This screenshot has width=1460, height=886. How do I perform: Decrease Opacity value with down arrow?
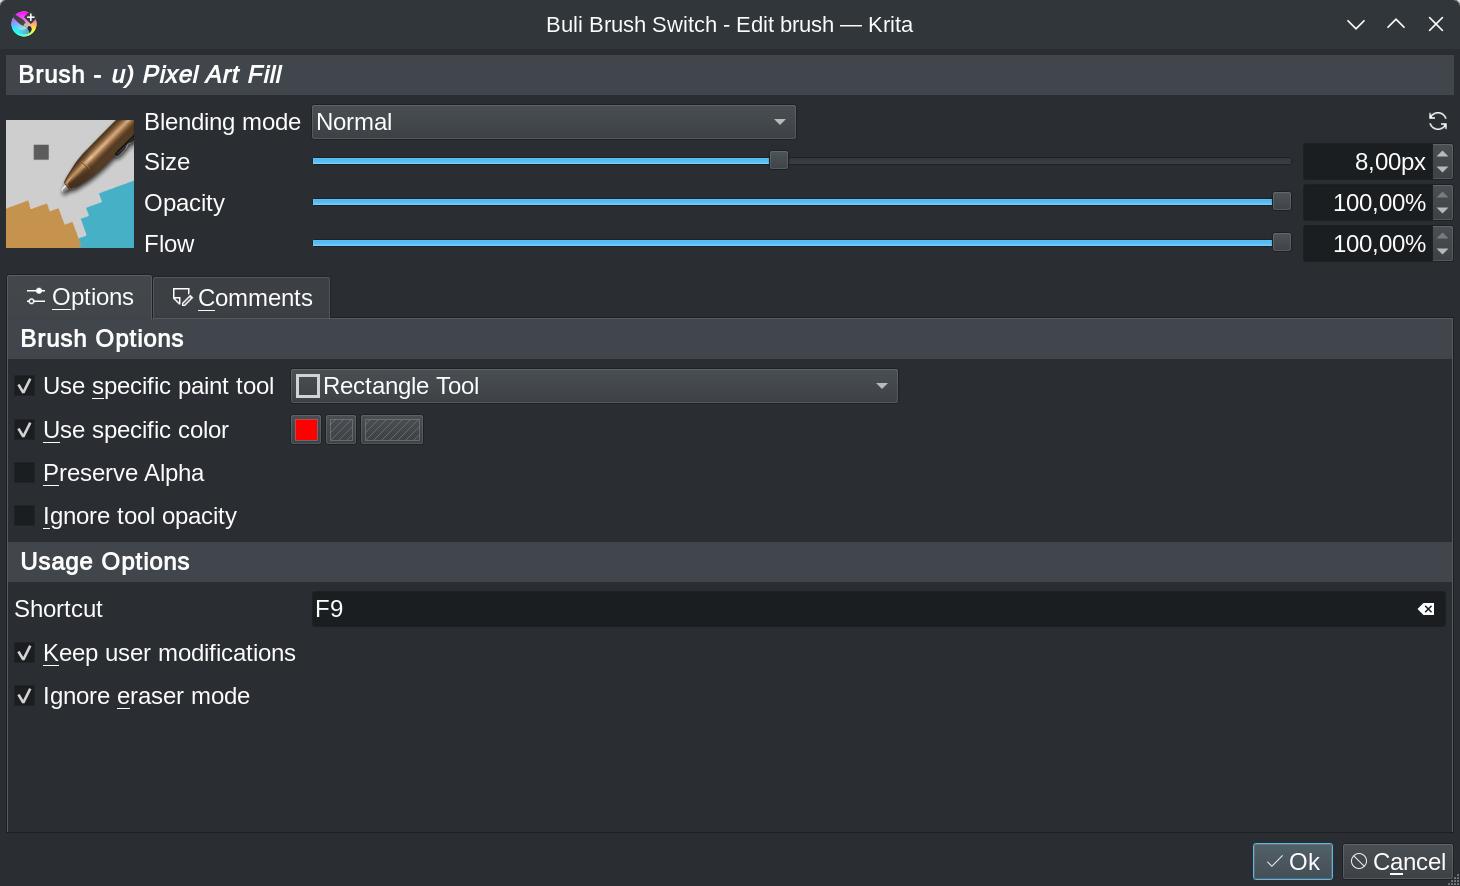click(x=1442, y=211)
